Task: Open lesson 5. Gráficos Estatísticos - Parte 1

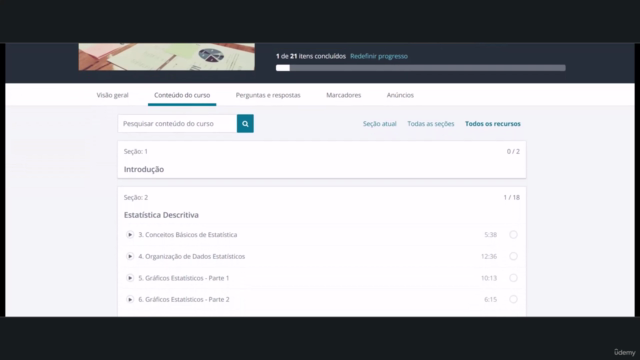Action: tap(184, 278)
